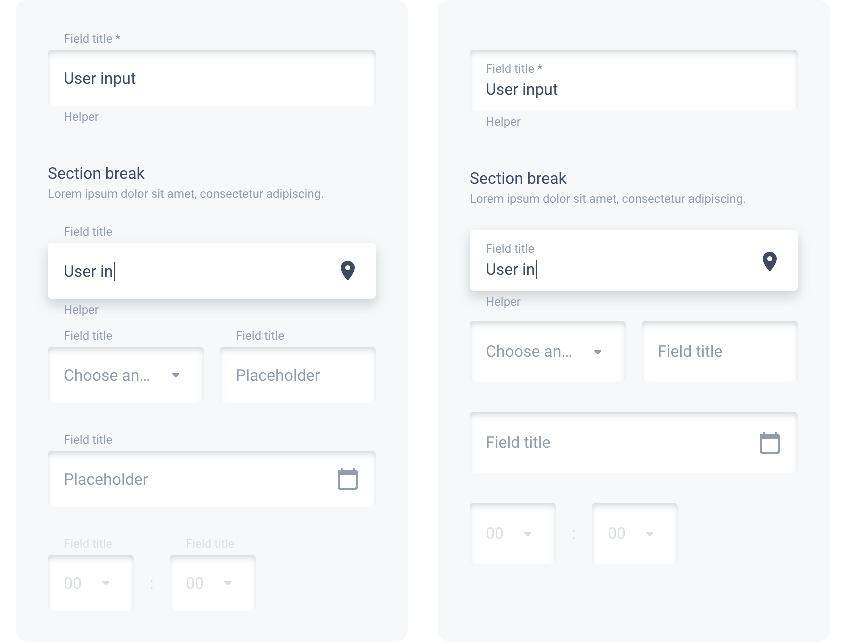
Task: Open calendar icon in right Field title field
Action: [770, 443]
